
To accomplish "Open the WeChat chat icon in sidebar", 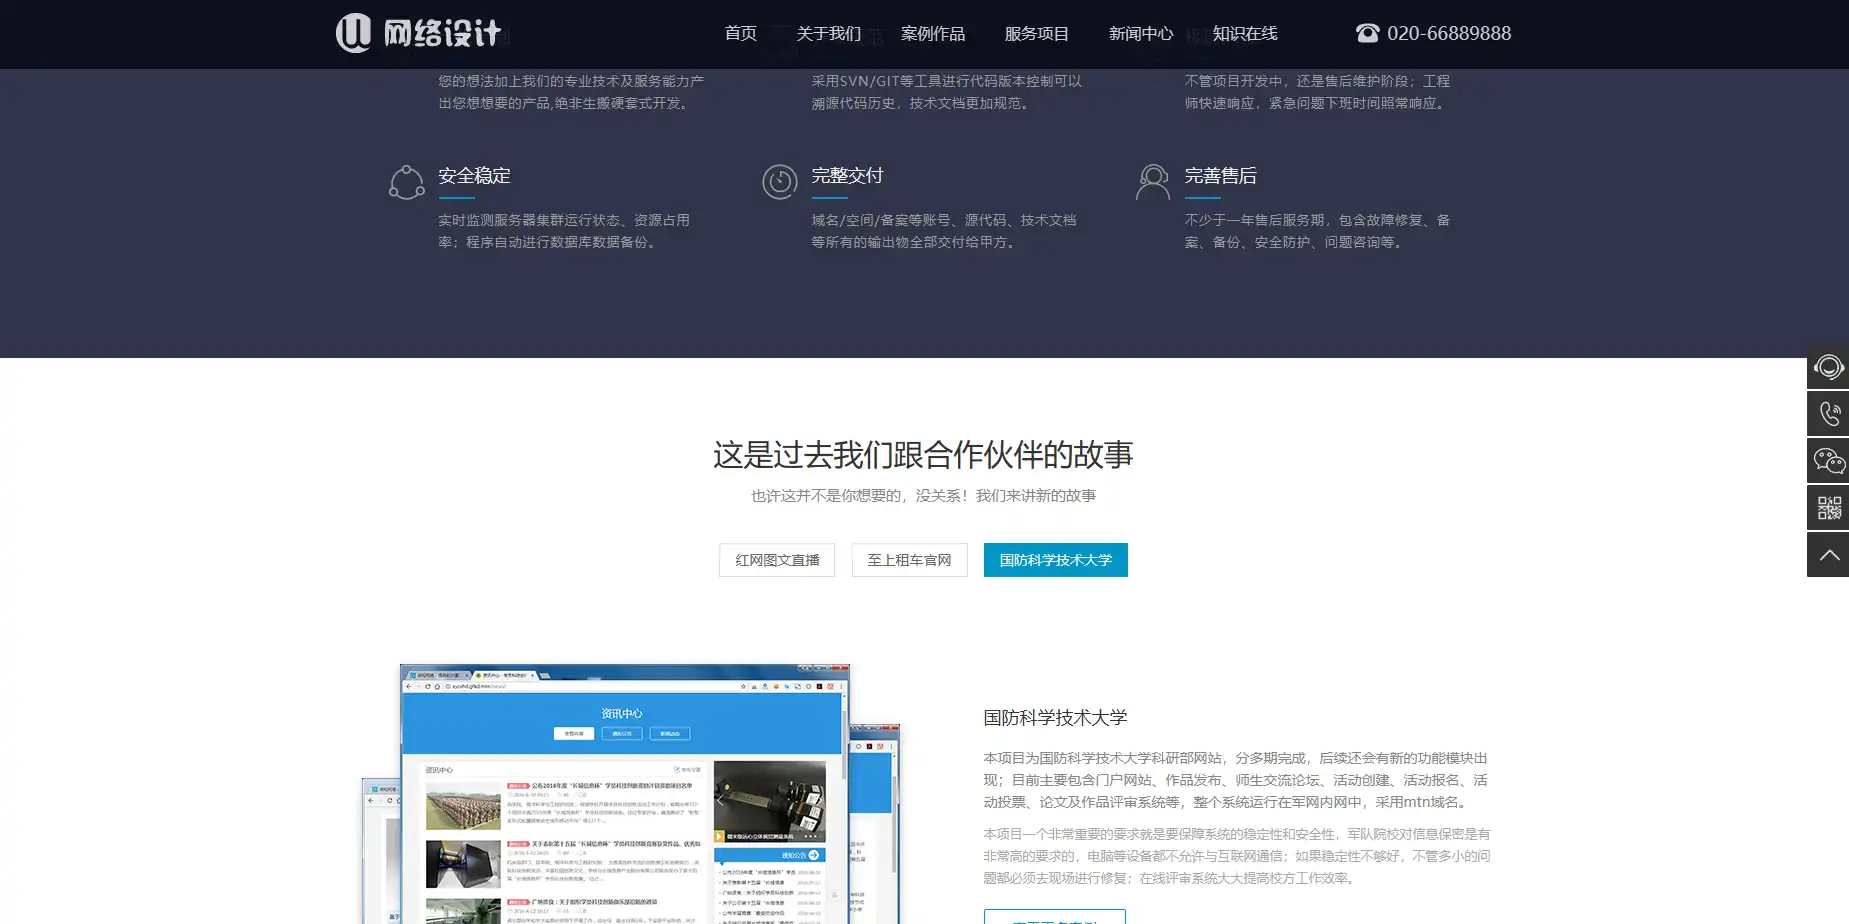I will pyautogui.click(x=1828, y=461).
